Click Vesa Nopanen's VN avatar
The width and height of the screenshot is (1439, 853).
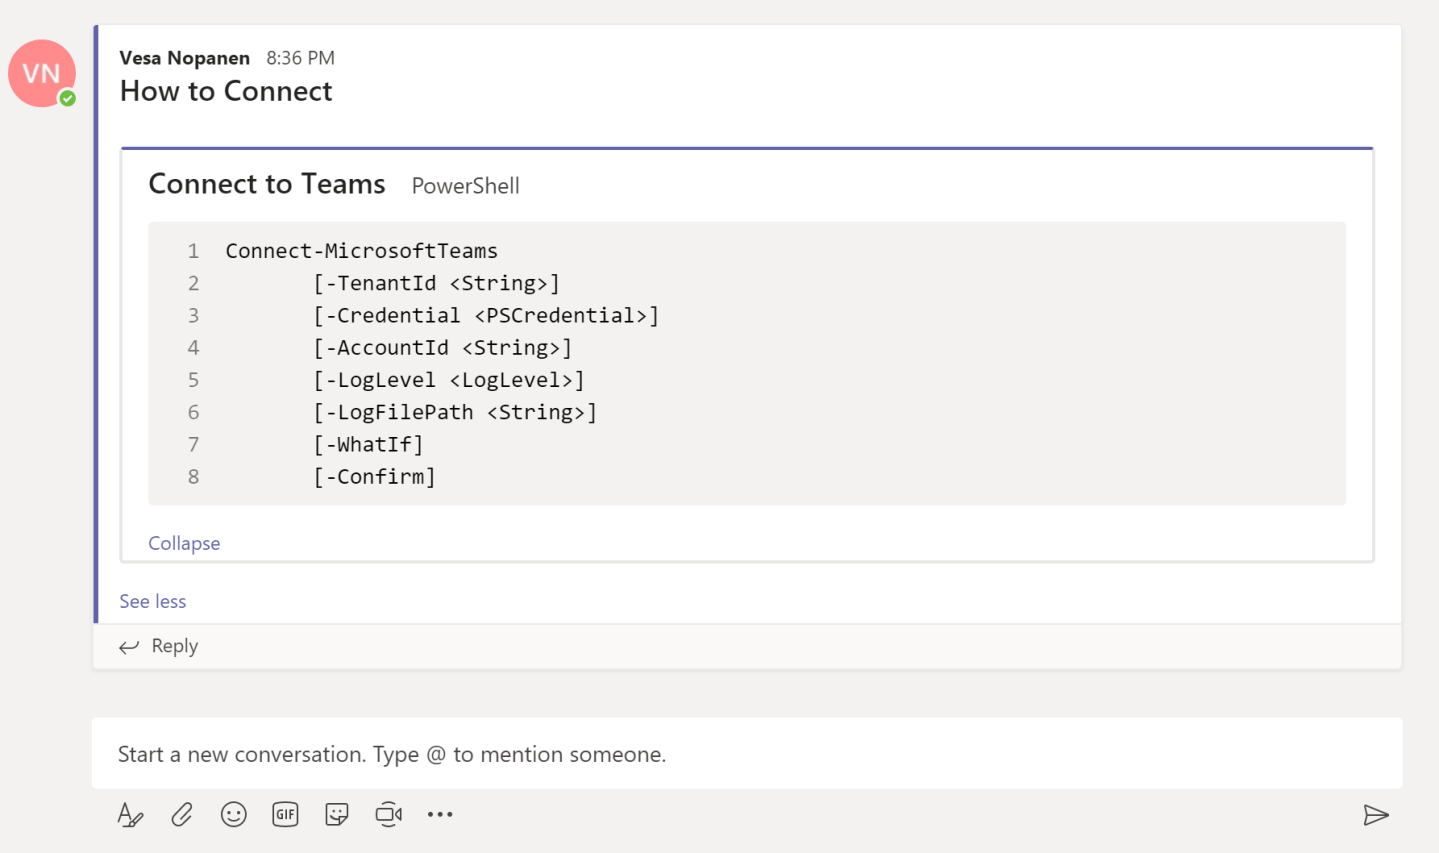tap(42, 73)
